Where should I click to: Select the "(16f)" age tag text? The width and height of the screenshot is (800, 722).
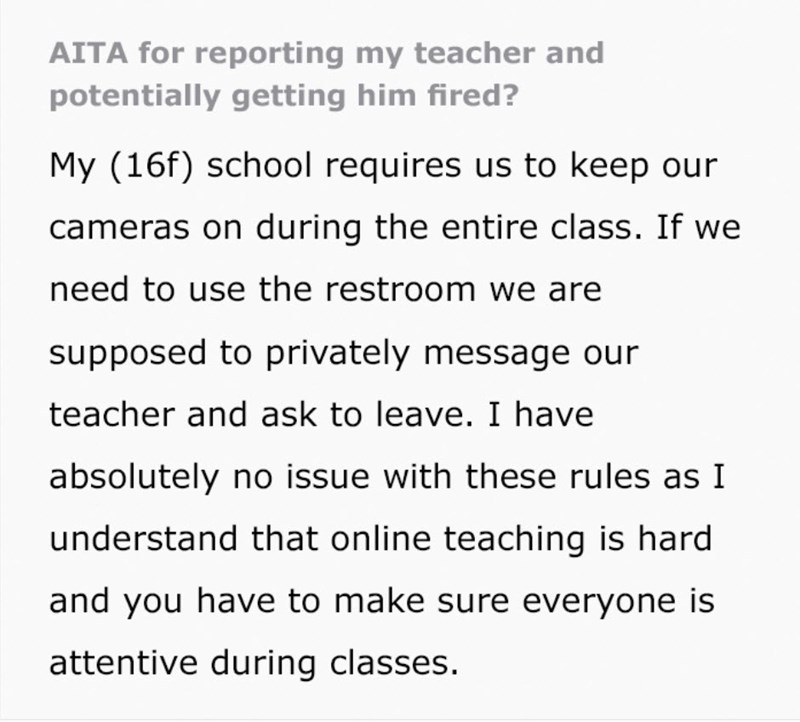click(x=149, y=165)
